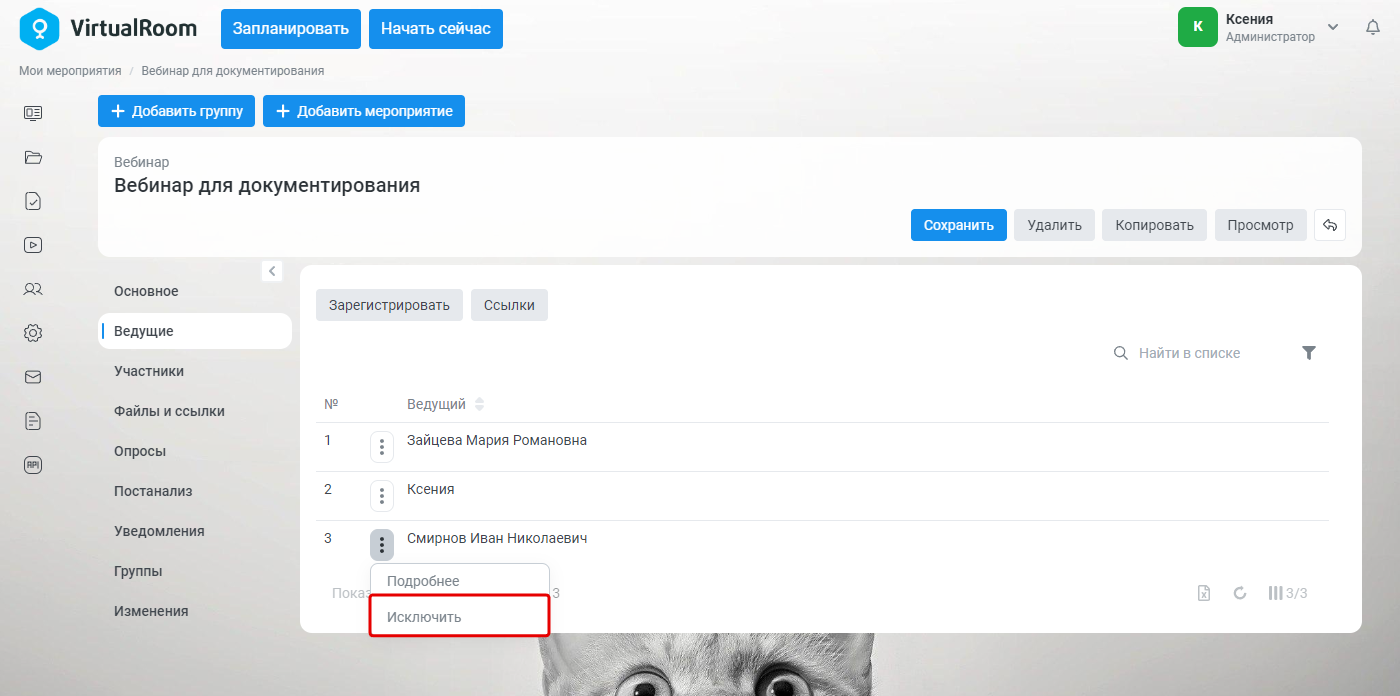Click the Добавить группу button
Image resolution: width=1400 pixels, height=696 pixels.
pyautogui.click(x=177, y=111)
